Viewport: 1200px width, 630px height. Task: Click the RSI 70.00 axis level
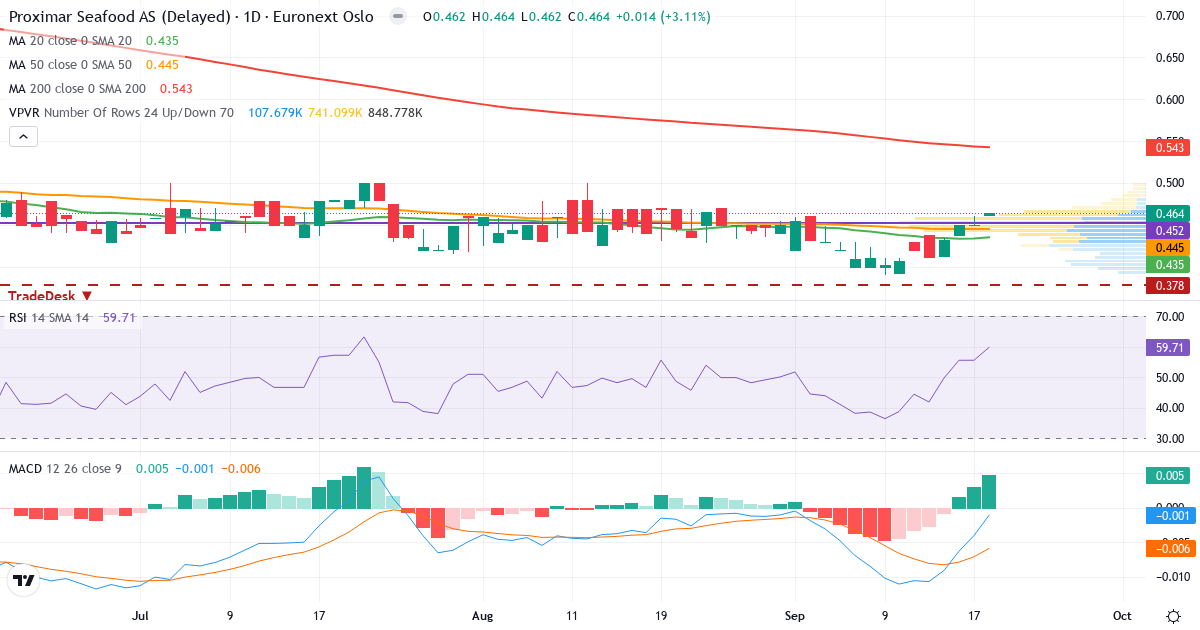pos(1169,317)
